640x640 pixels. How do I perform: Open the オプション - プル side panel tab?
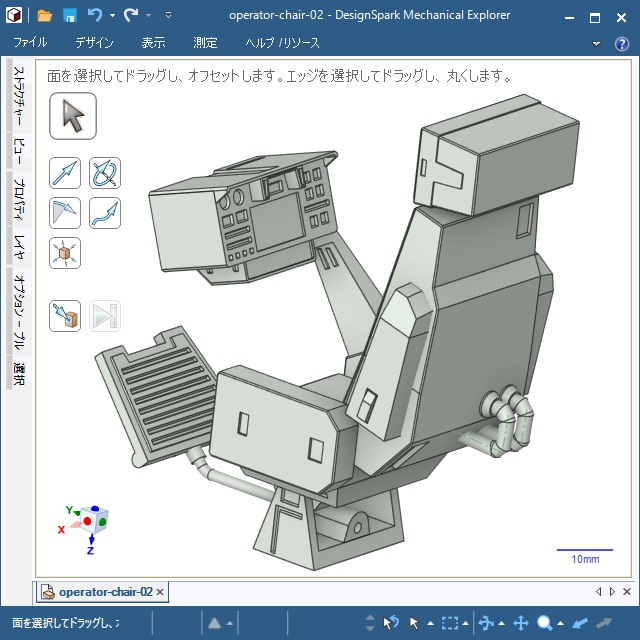pos(19,311)
